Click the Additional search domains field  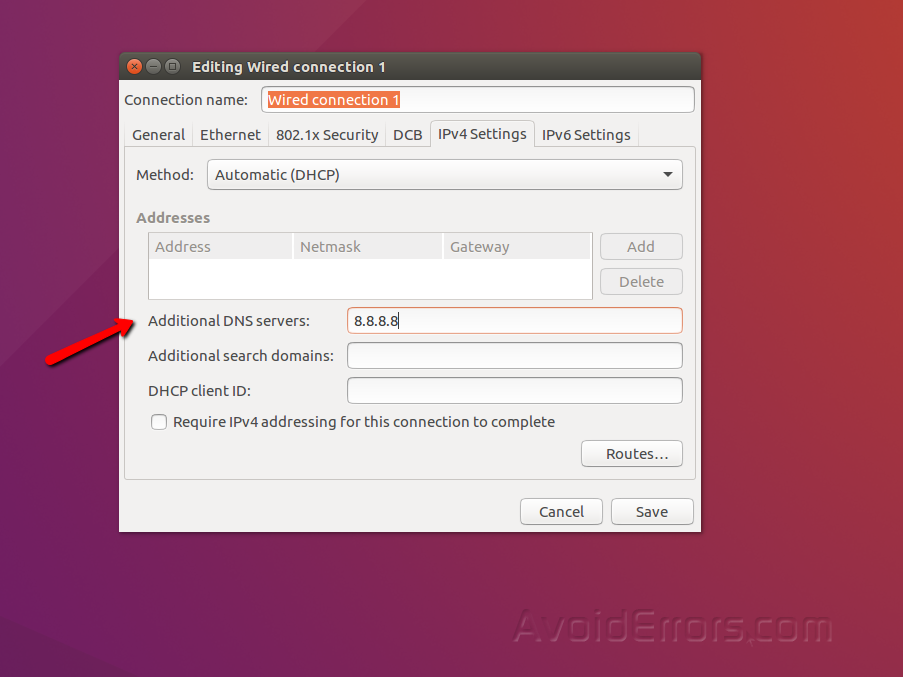pos(514,356)
